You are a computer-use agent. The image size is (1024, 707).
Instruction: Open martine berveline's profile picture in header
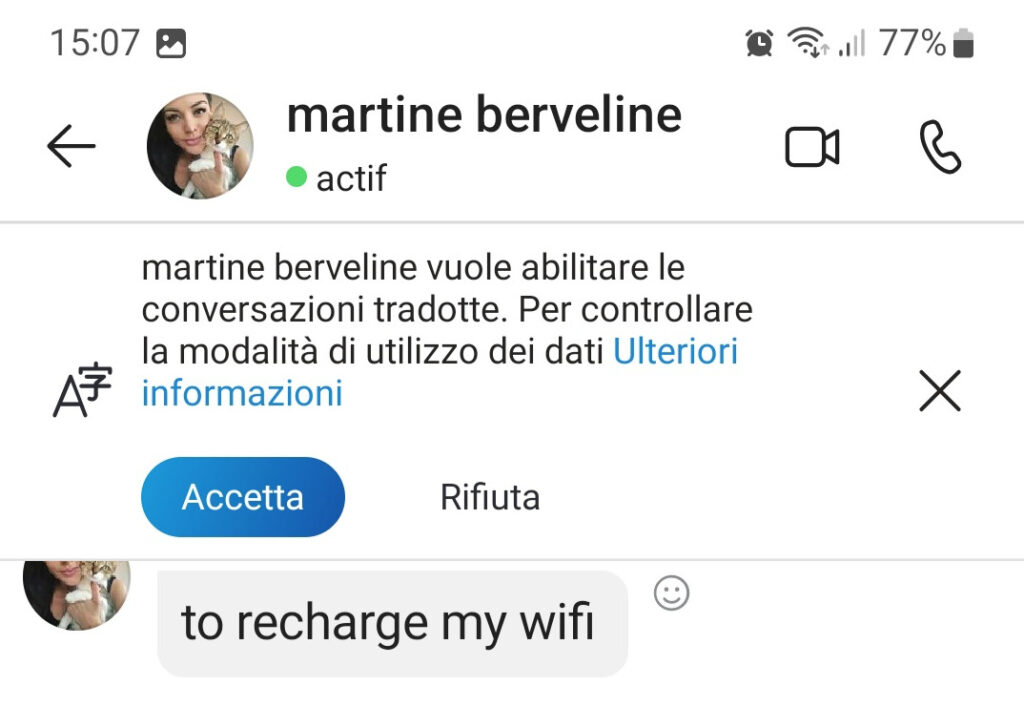(x=200, y=146)
